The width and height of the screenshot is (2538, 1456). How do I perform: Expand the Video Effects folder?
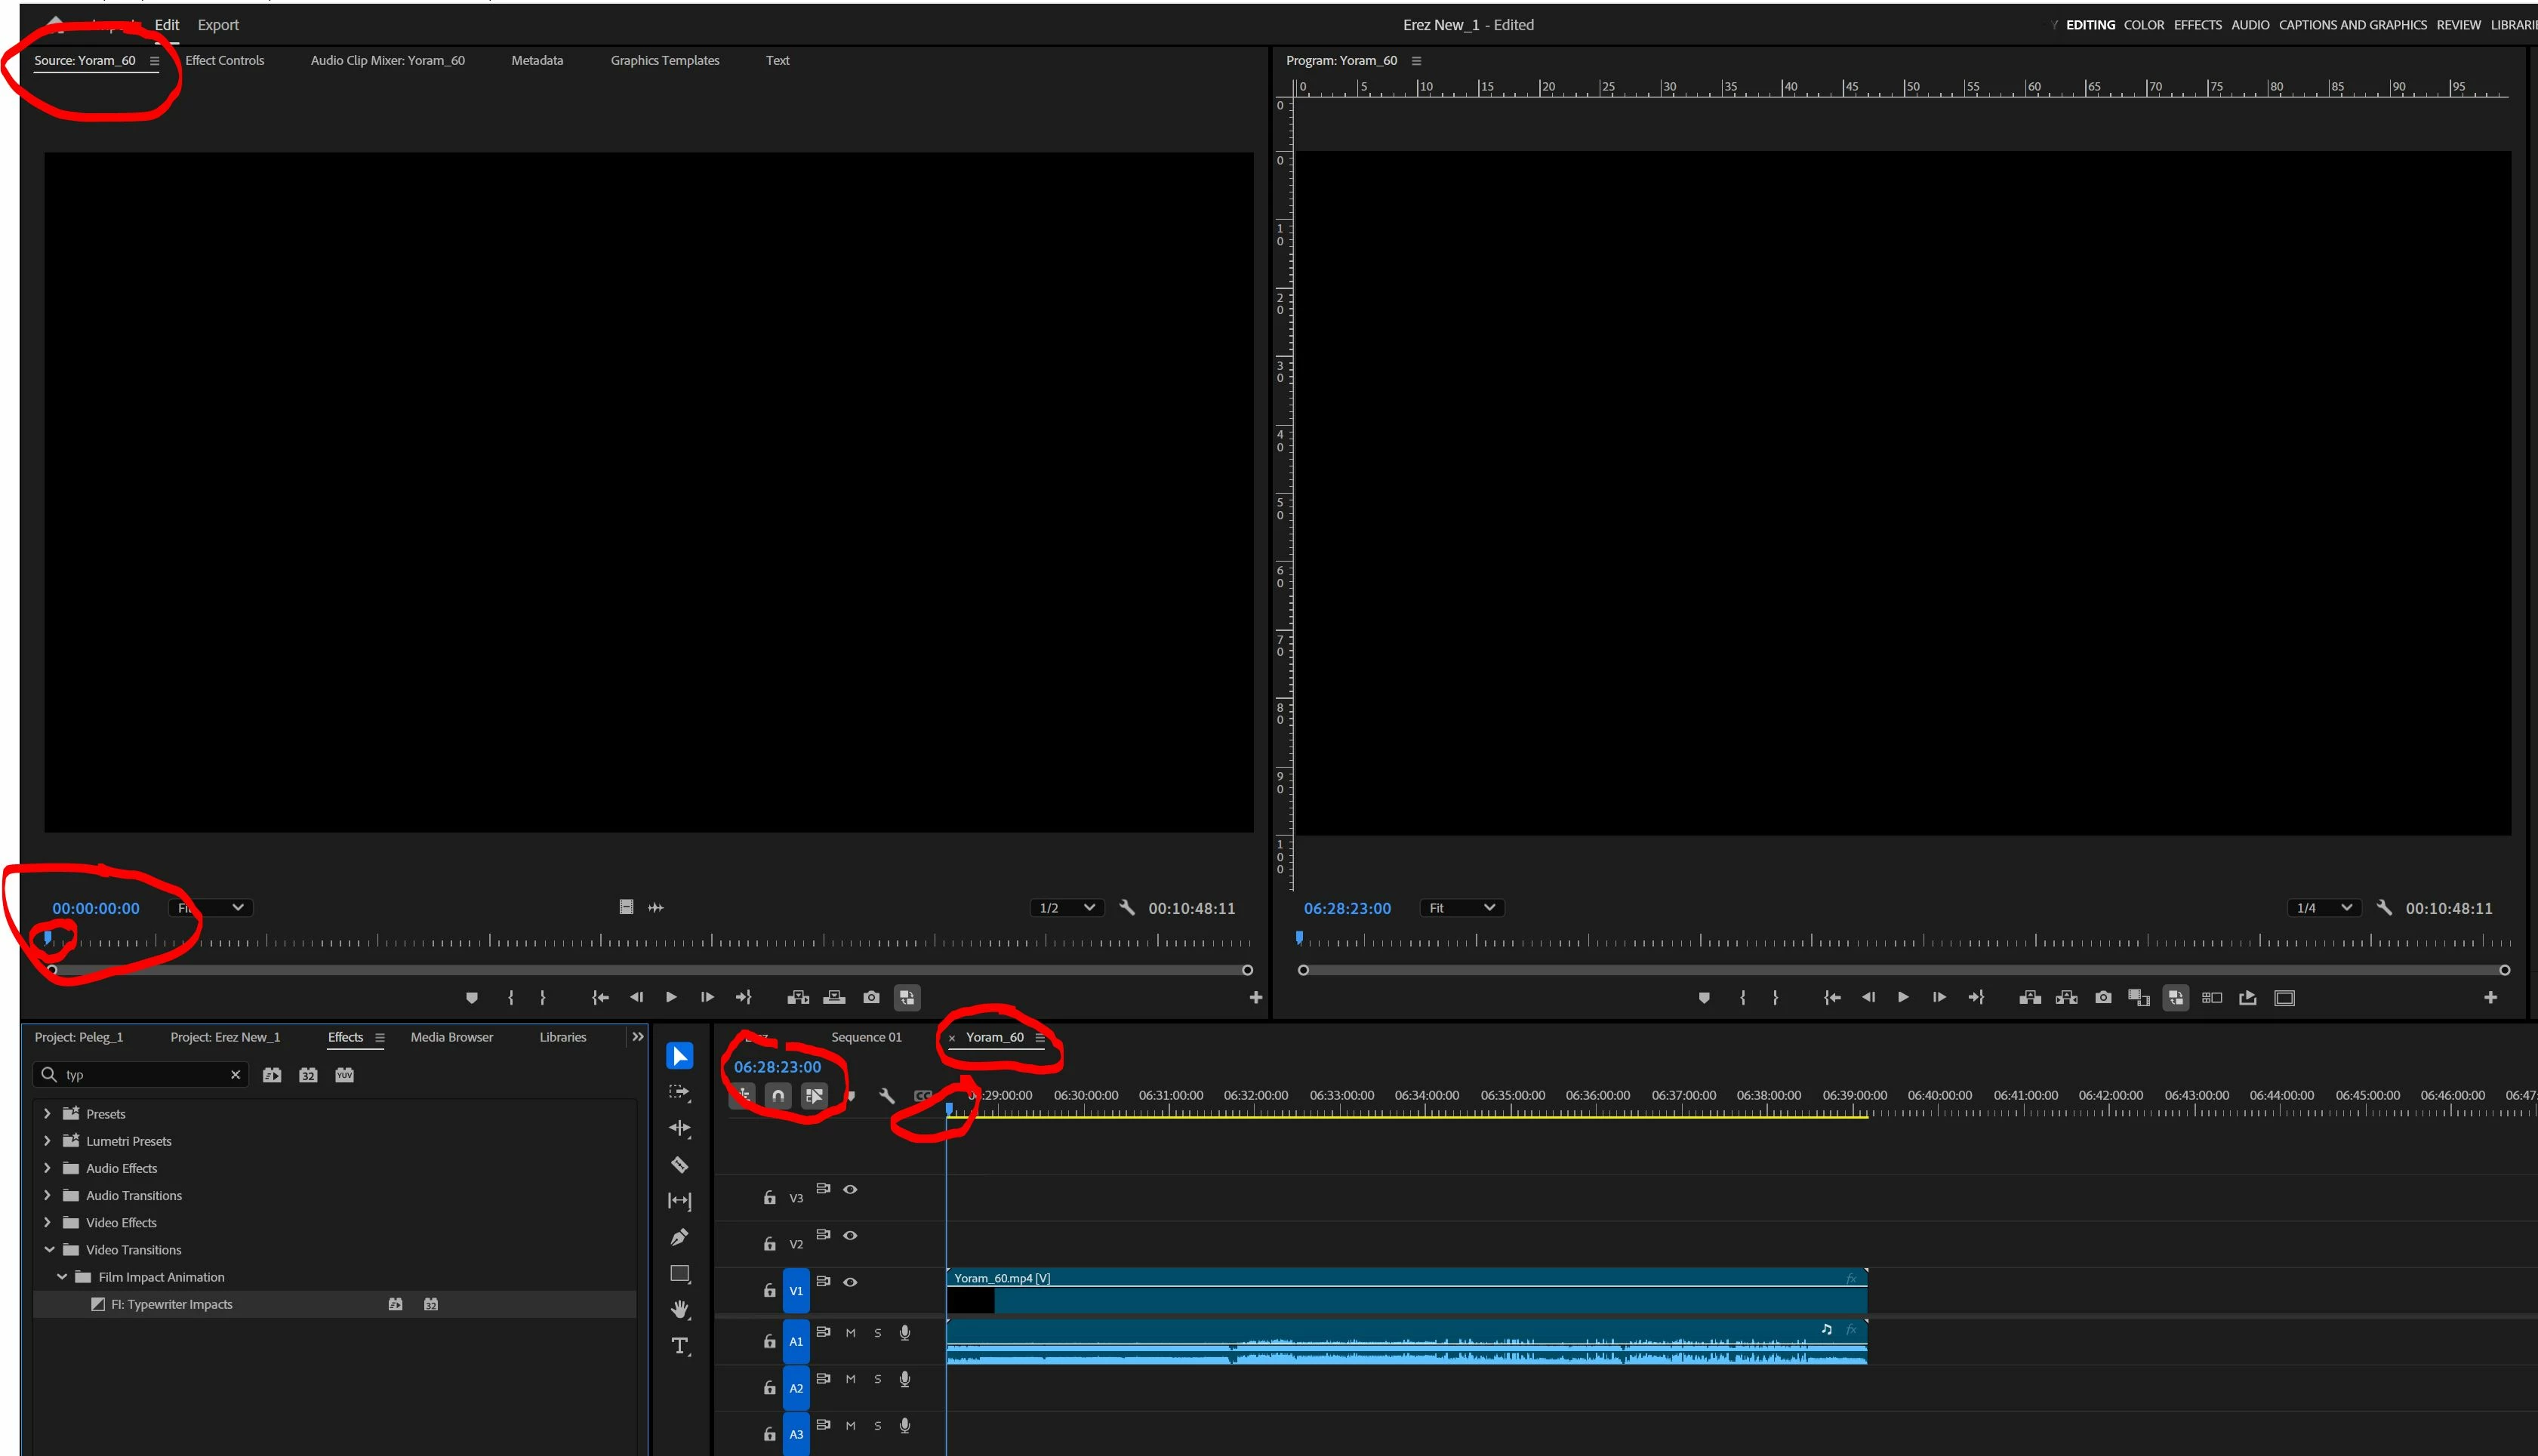pos(47,1222)
